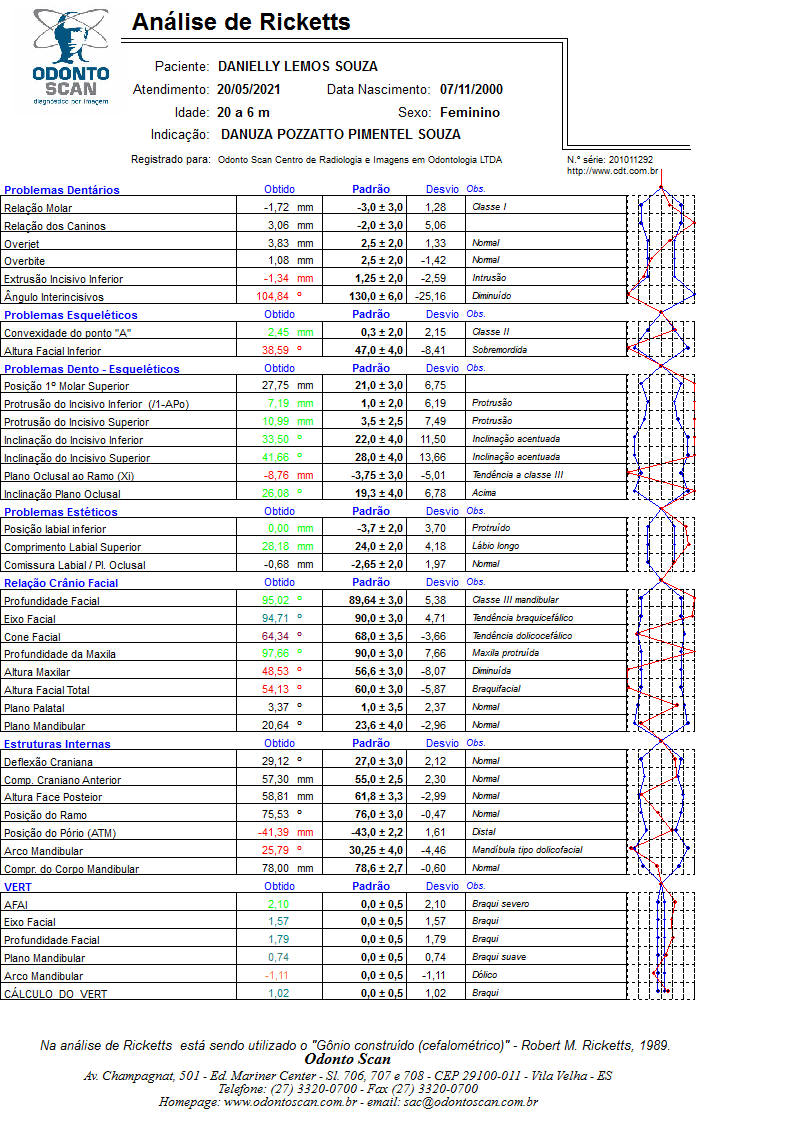The height and width of the screenshot is (1123, 794).
Task: Click Relação dos Caninos value 3,06
Action: click(279, 225)
